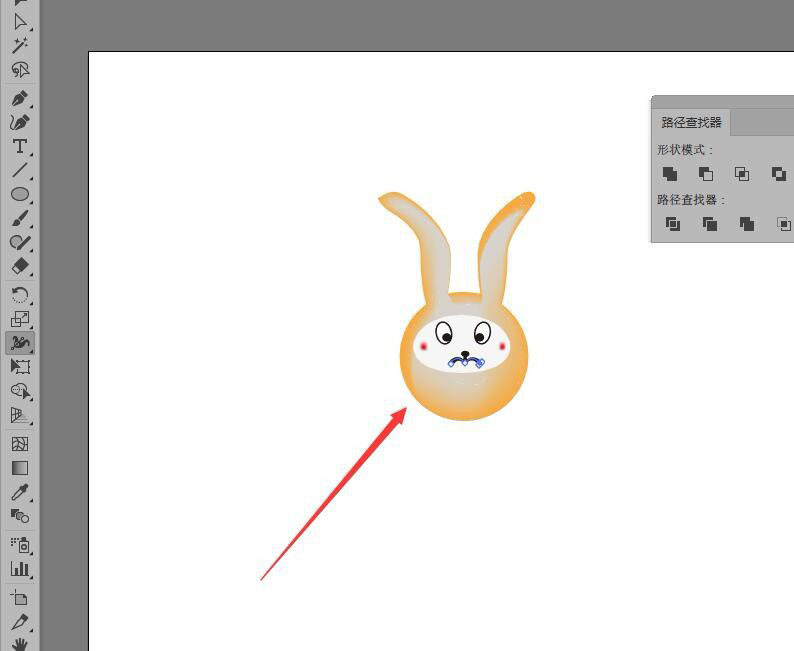Select the Pen tool
The width and height of the screenshot is (794, 651).
point(20,99)
